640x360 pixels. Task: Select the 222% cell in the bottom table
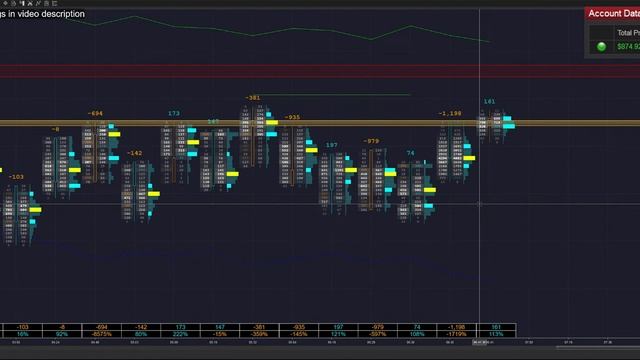(x=180, y=334)
